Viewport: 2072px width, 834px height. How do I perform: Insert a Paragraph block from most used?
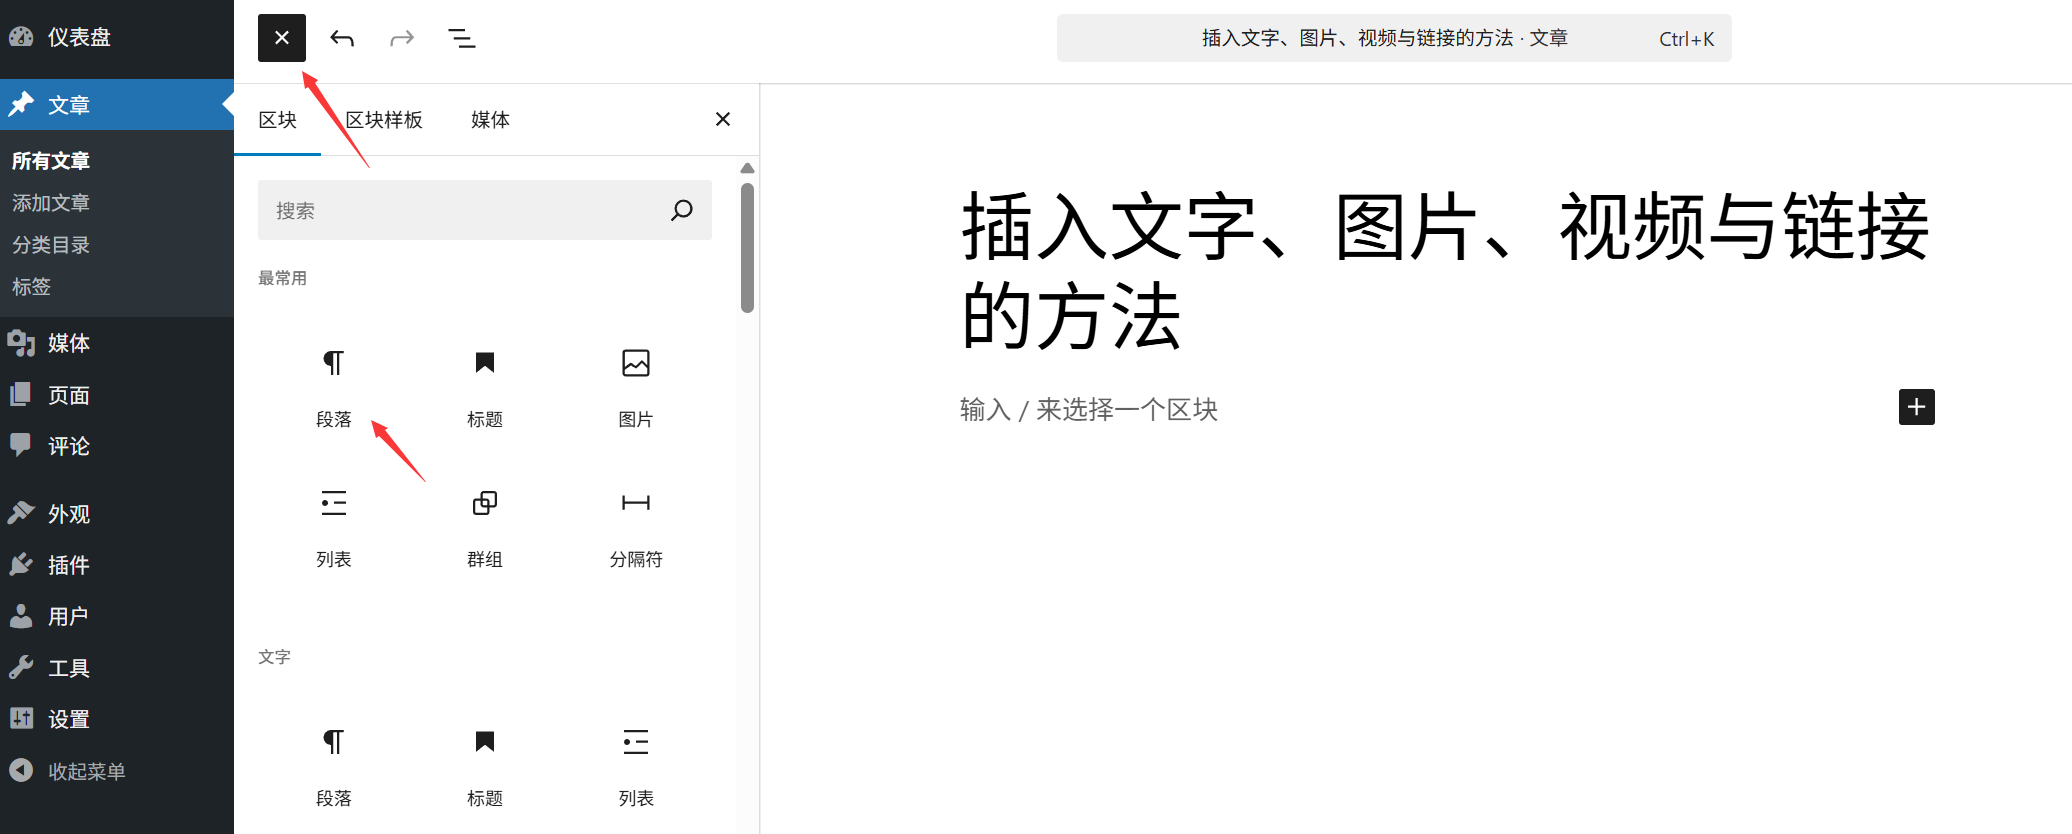(334, 389)
